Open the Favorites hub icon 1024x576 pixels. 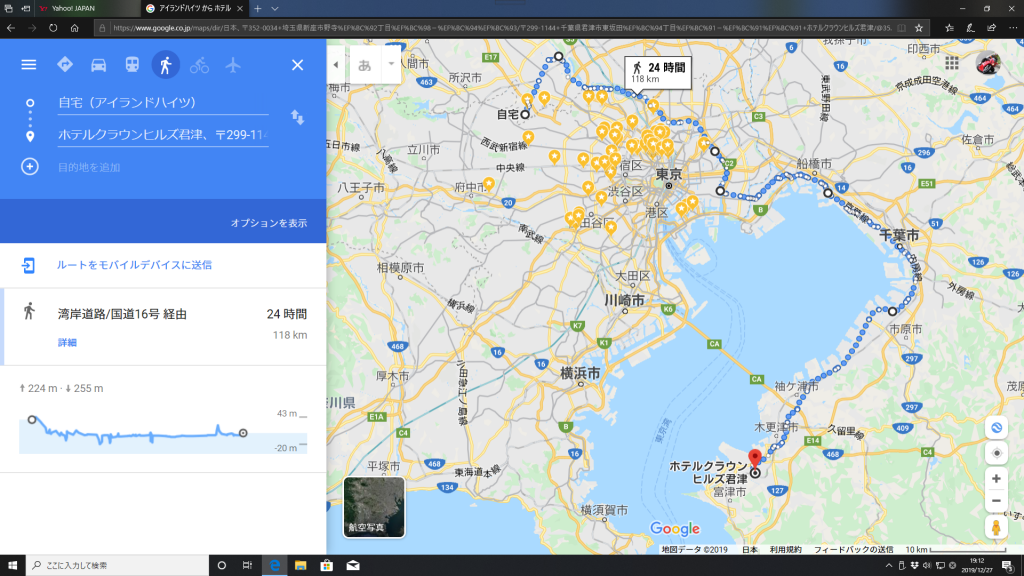tap(950, 28)
